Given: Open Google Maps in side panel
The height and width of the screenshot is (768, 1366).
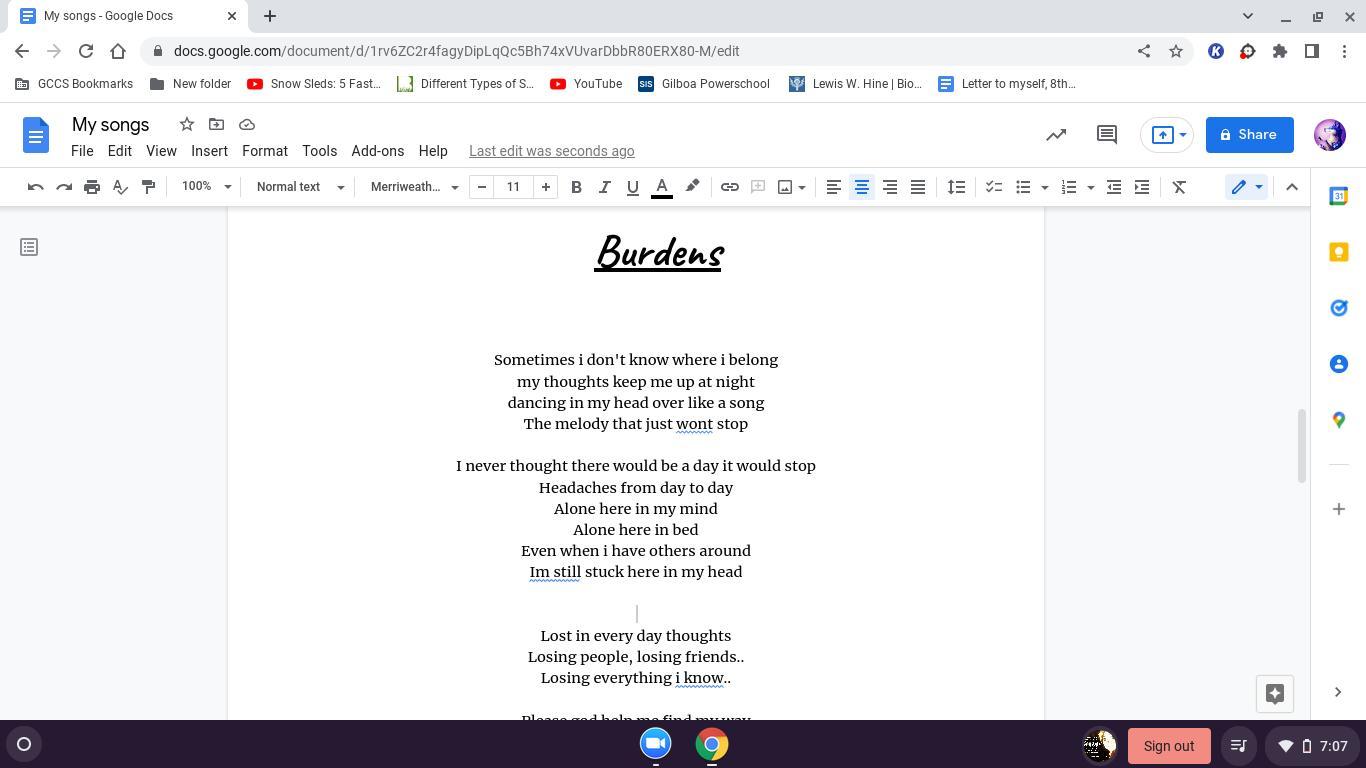Looking at the screenshot, I should tap(1339, 420).
